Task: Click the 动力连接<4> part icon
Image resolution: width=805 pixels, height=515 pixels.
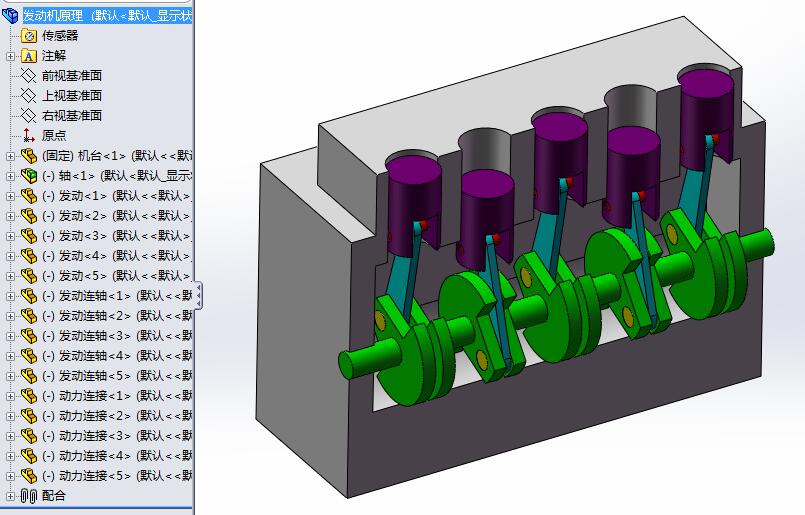Action: point(29,456)
